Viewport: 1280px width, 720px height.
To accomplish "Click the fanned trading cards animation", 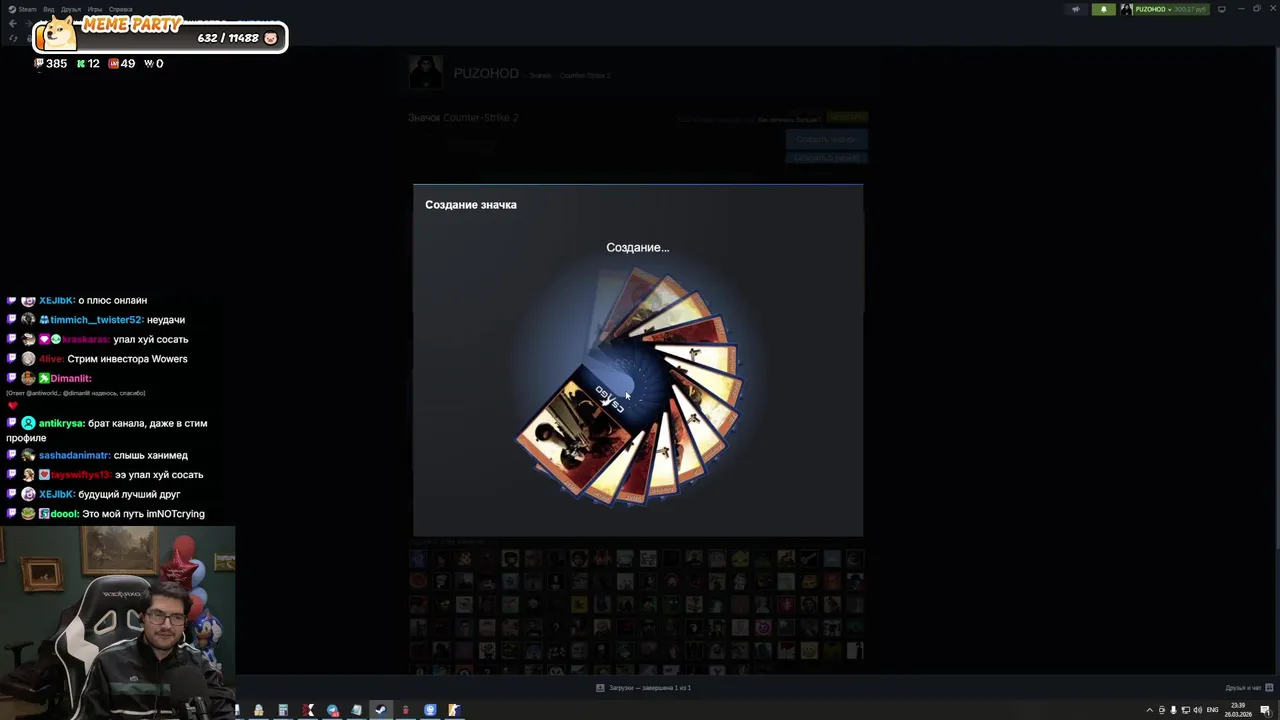I will (x=630, y=385).
